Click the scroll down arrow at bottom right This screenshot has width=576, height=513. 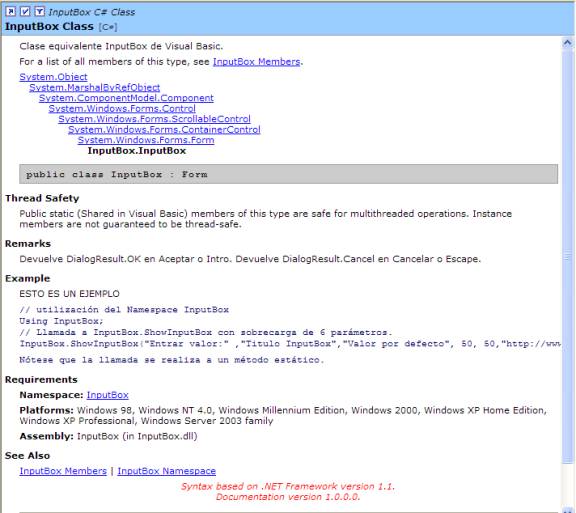point(568,510)
